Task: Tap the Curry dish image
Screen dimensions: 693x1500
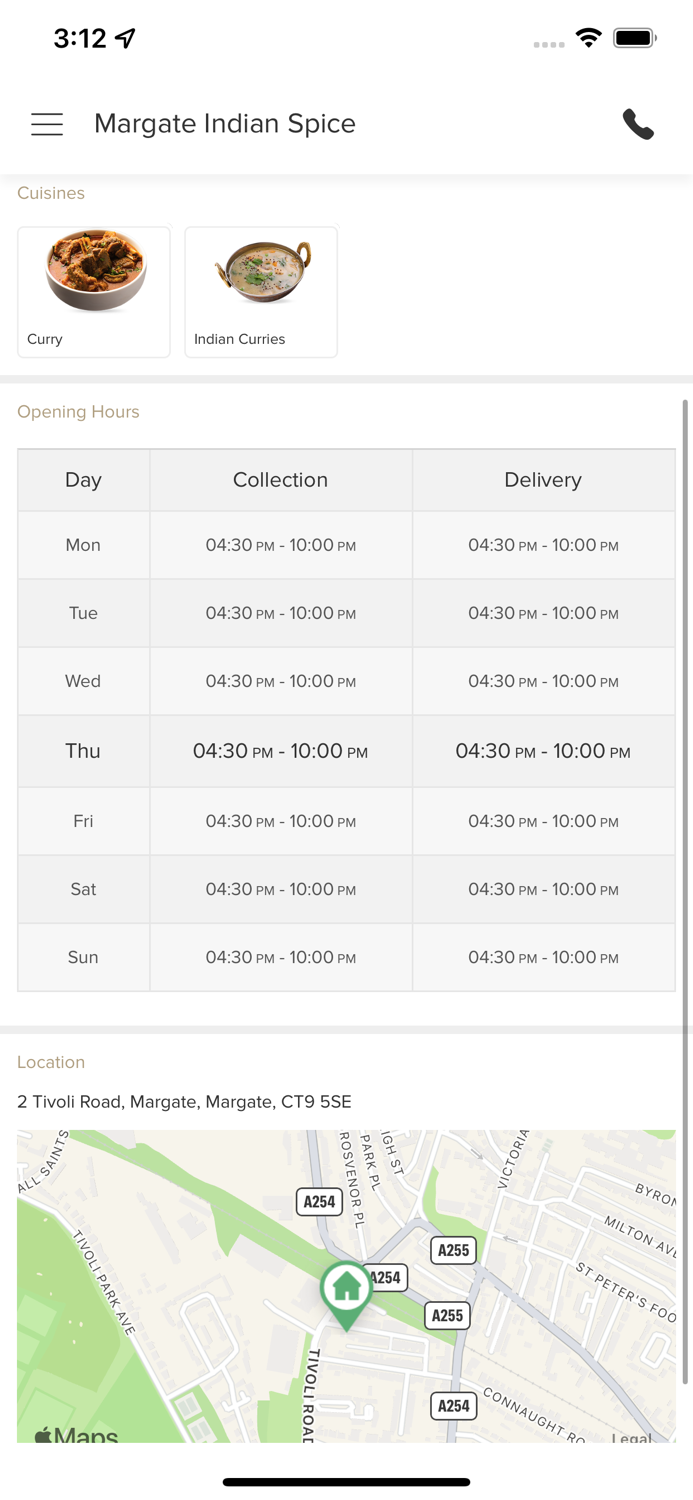Action: click(95, 271)
